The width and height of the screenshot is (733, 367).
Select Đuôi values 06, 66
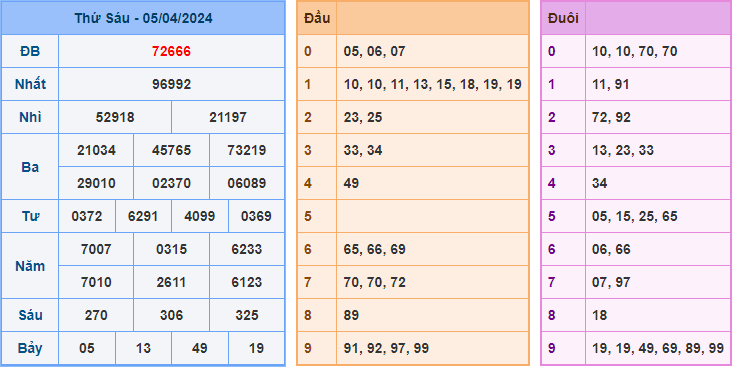coord(611,250)
